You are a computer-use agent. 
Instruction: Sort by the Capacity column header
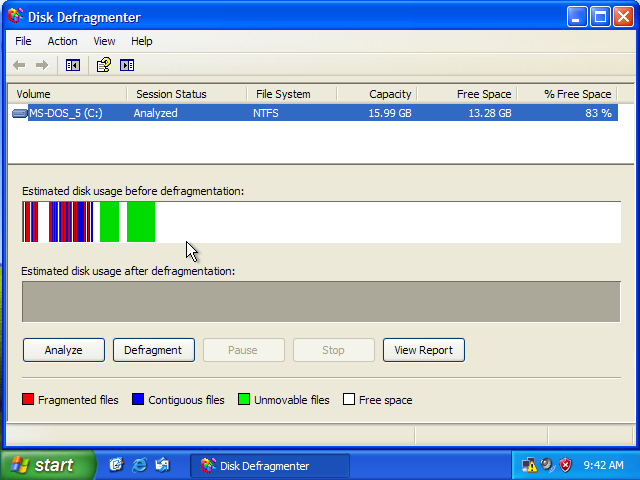[x=376, y=94]
